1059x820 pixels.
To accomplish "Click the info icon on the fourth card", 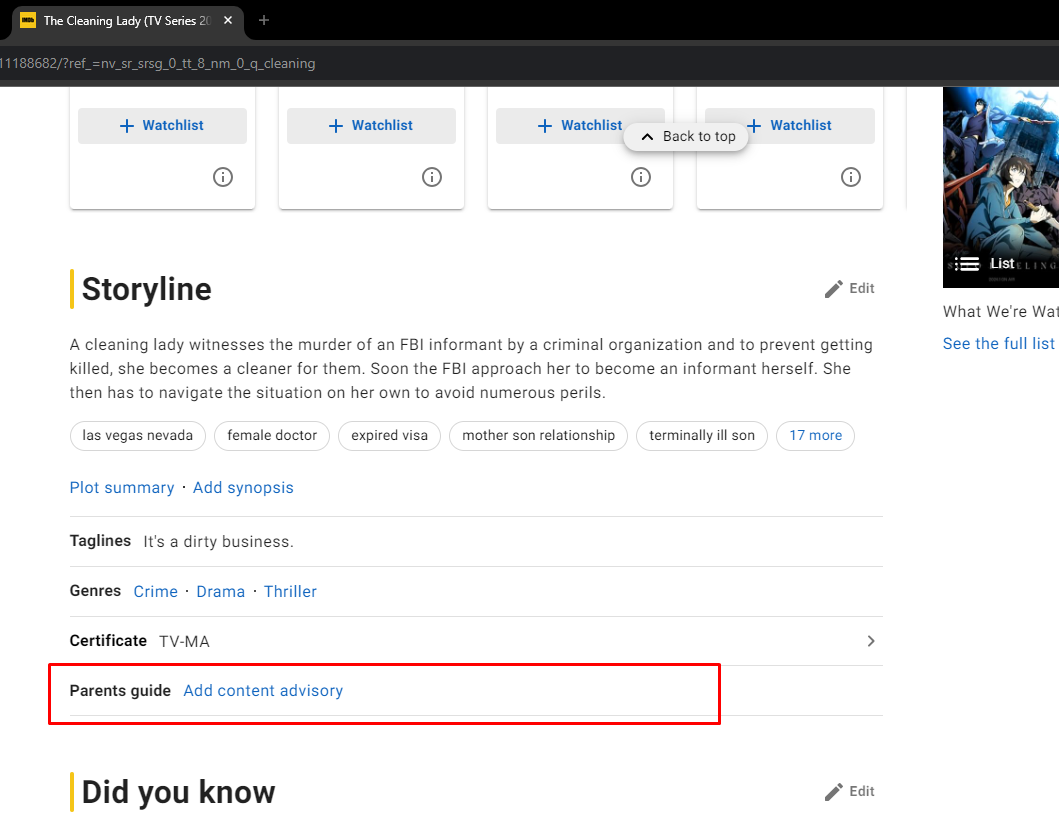I will [850, 177].
